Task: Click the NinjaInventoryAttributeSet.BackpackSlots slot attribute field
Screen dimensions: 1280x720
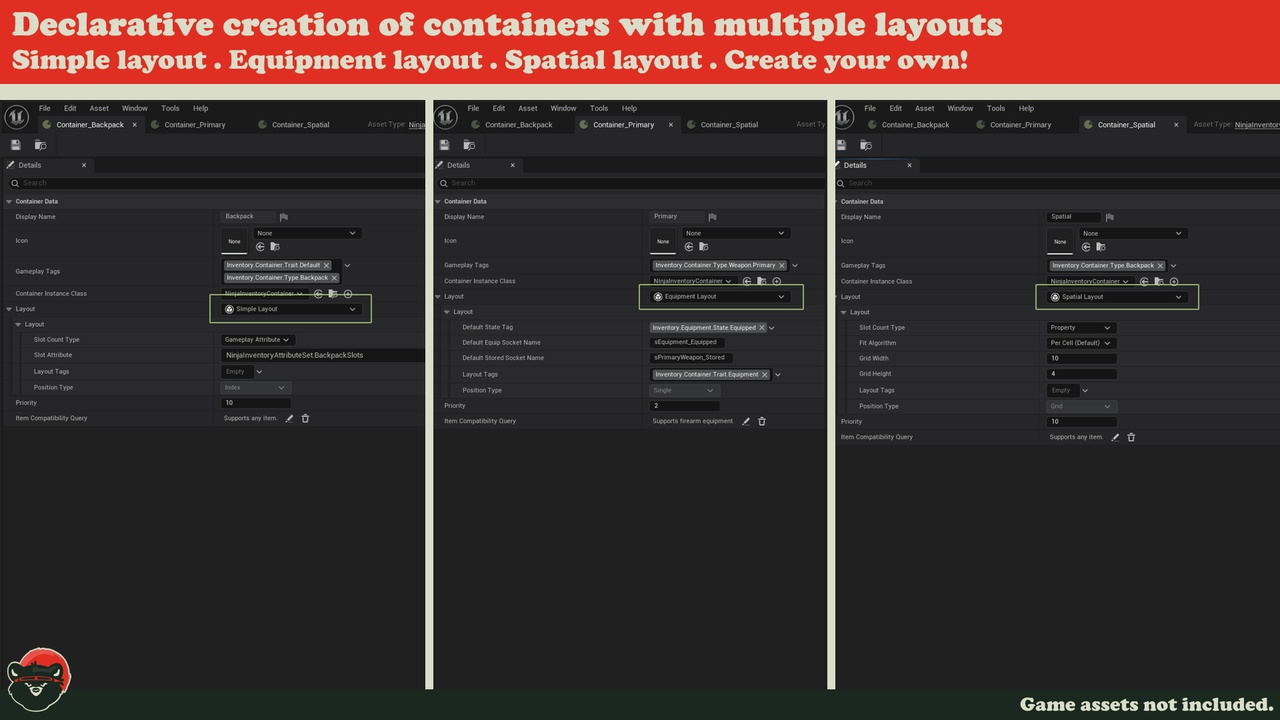Action: click(x=323, y=356)
